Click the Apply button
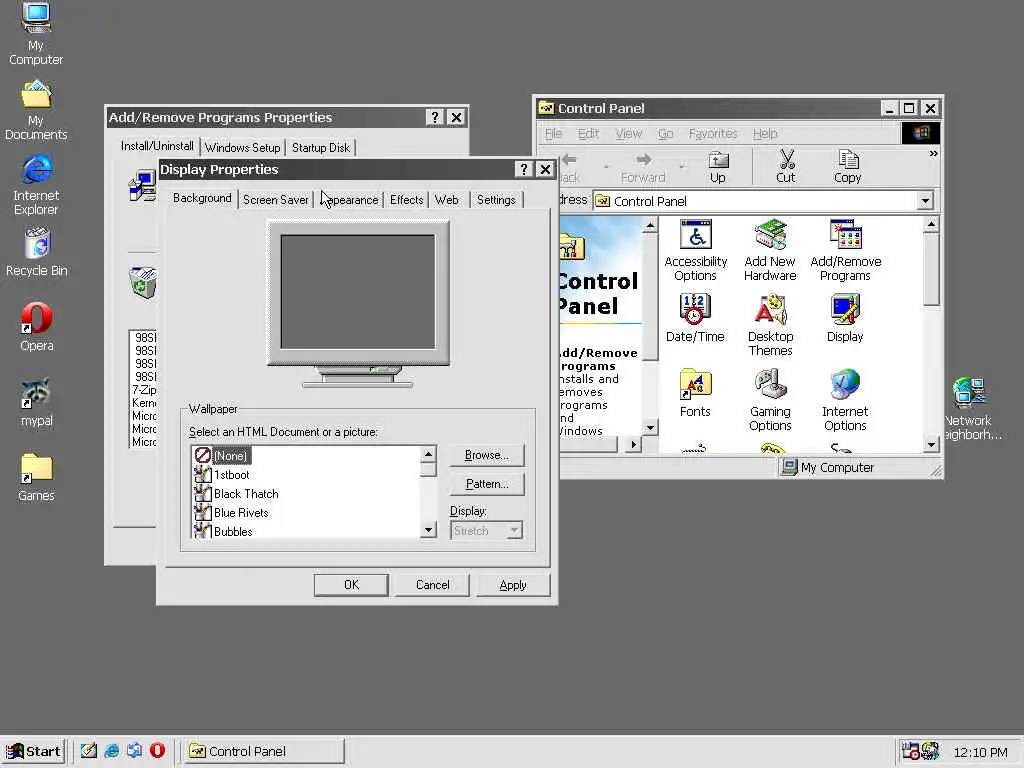1024x768 pixels. (513, 584)
